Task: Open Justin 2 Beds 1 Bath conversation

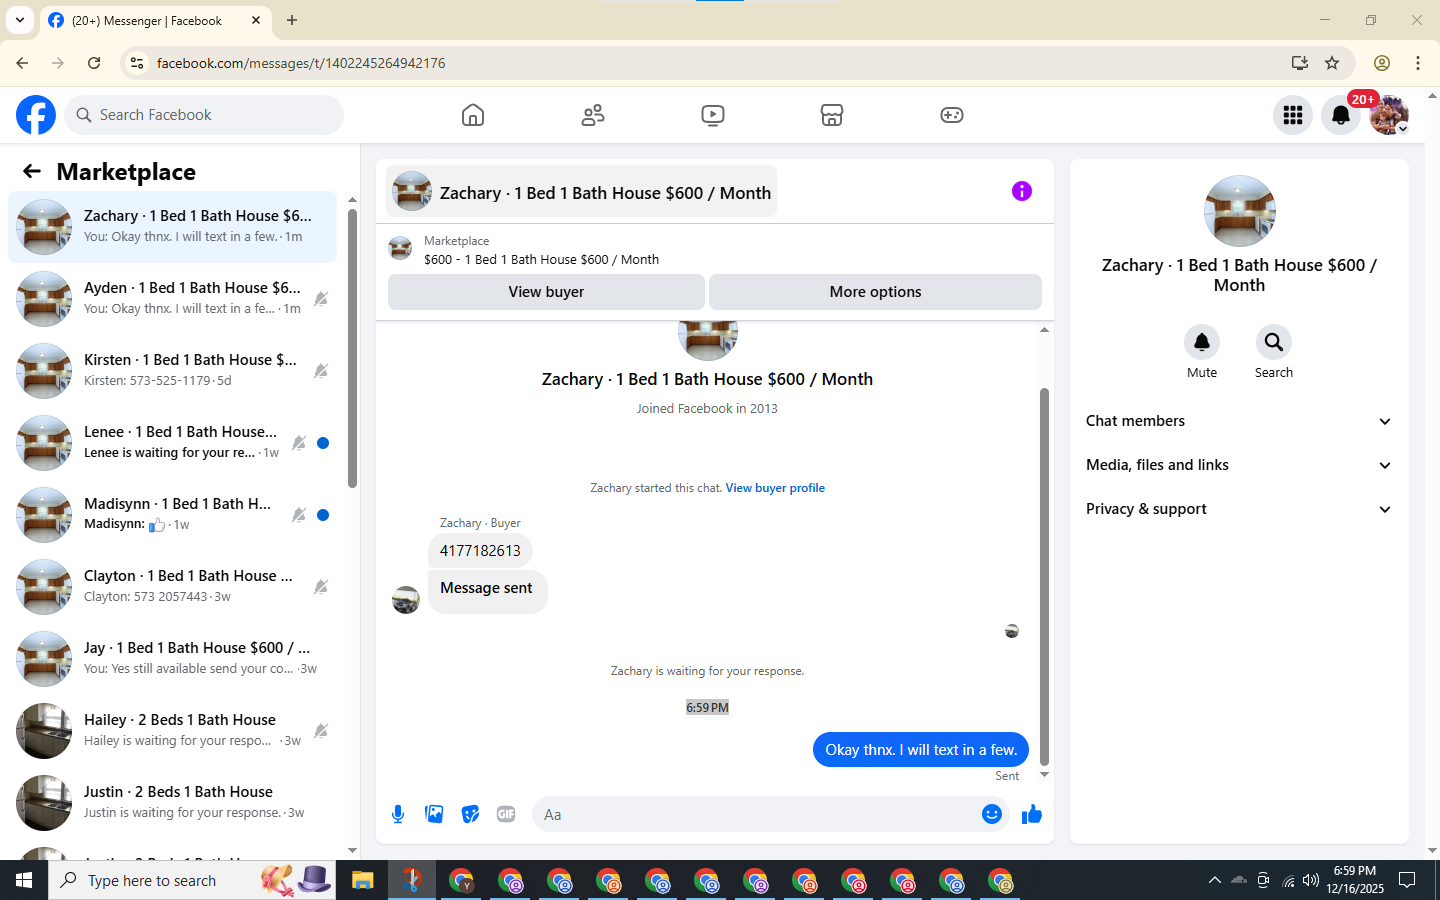Action: [x=172, y=803]
